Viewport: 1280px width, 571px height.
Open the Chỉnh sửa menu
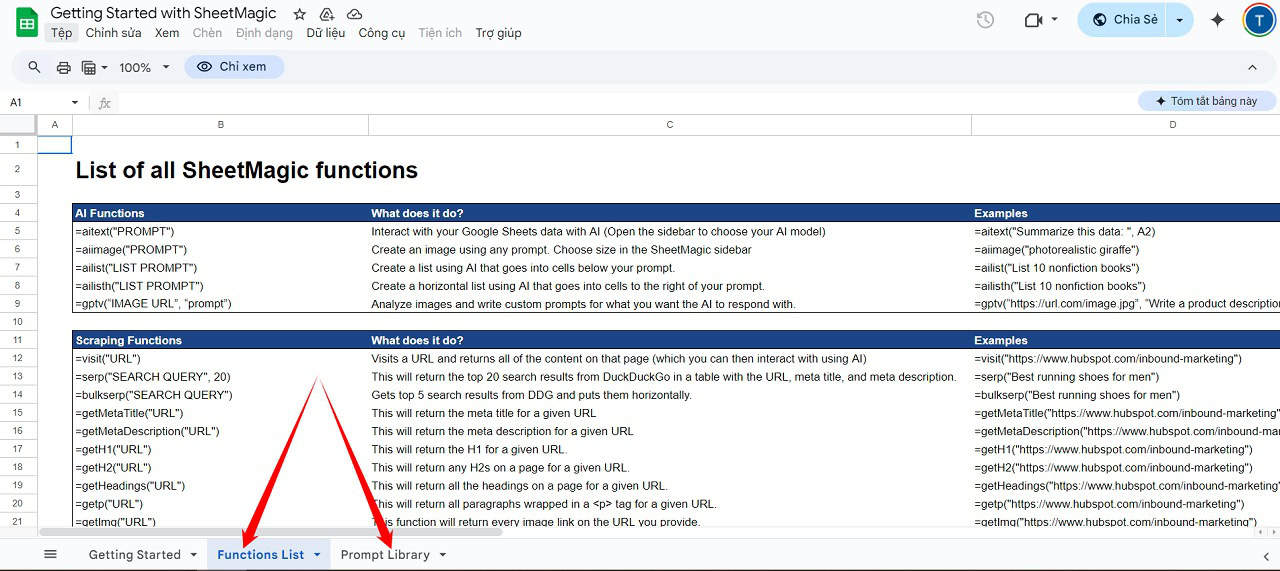pyautogui.click(x=113, y=33)
